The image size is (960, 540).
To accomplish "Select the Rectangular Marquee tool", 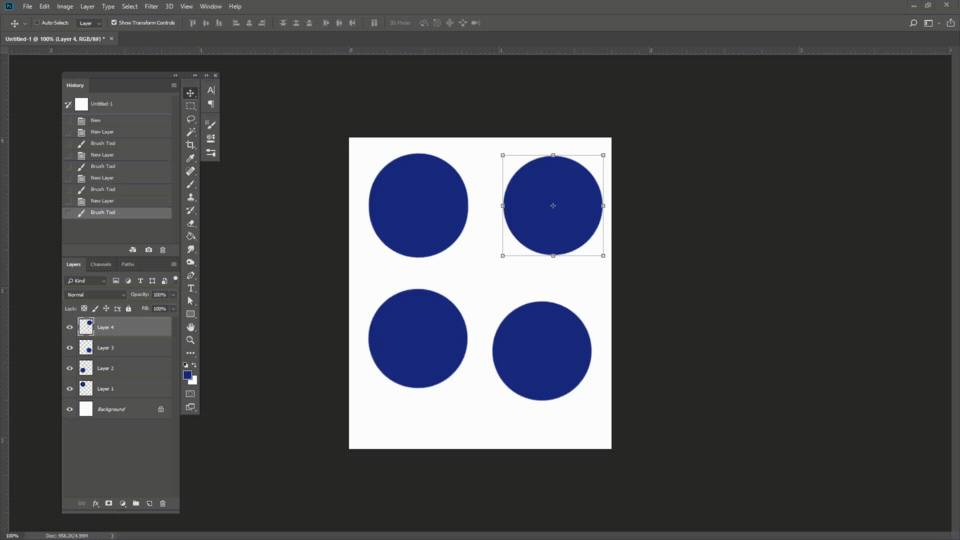I will tap(190, 106).
